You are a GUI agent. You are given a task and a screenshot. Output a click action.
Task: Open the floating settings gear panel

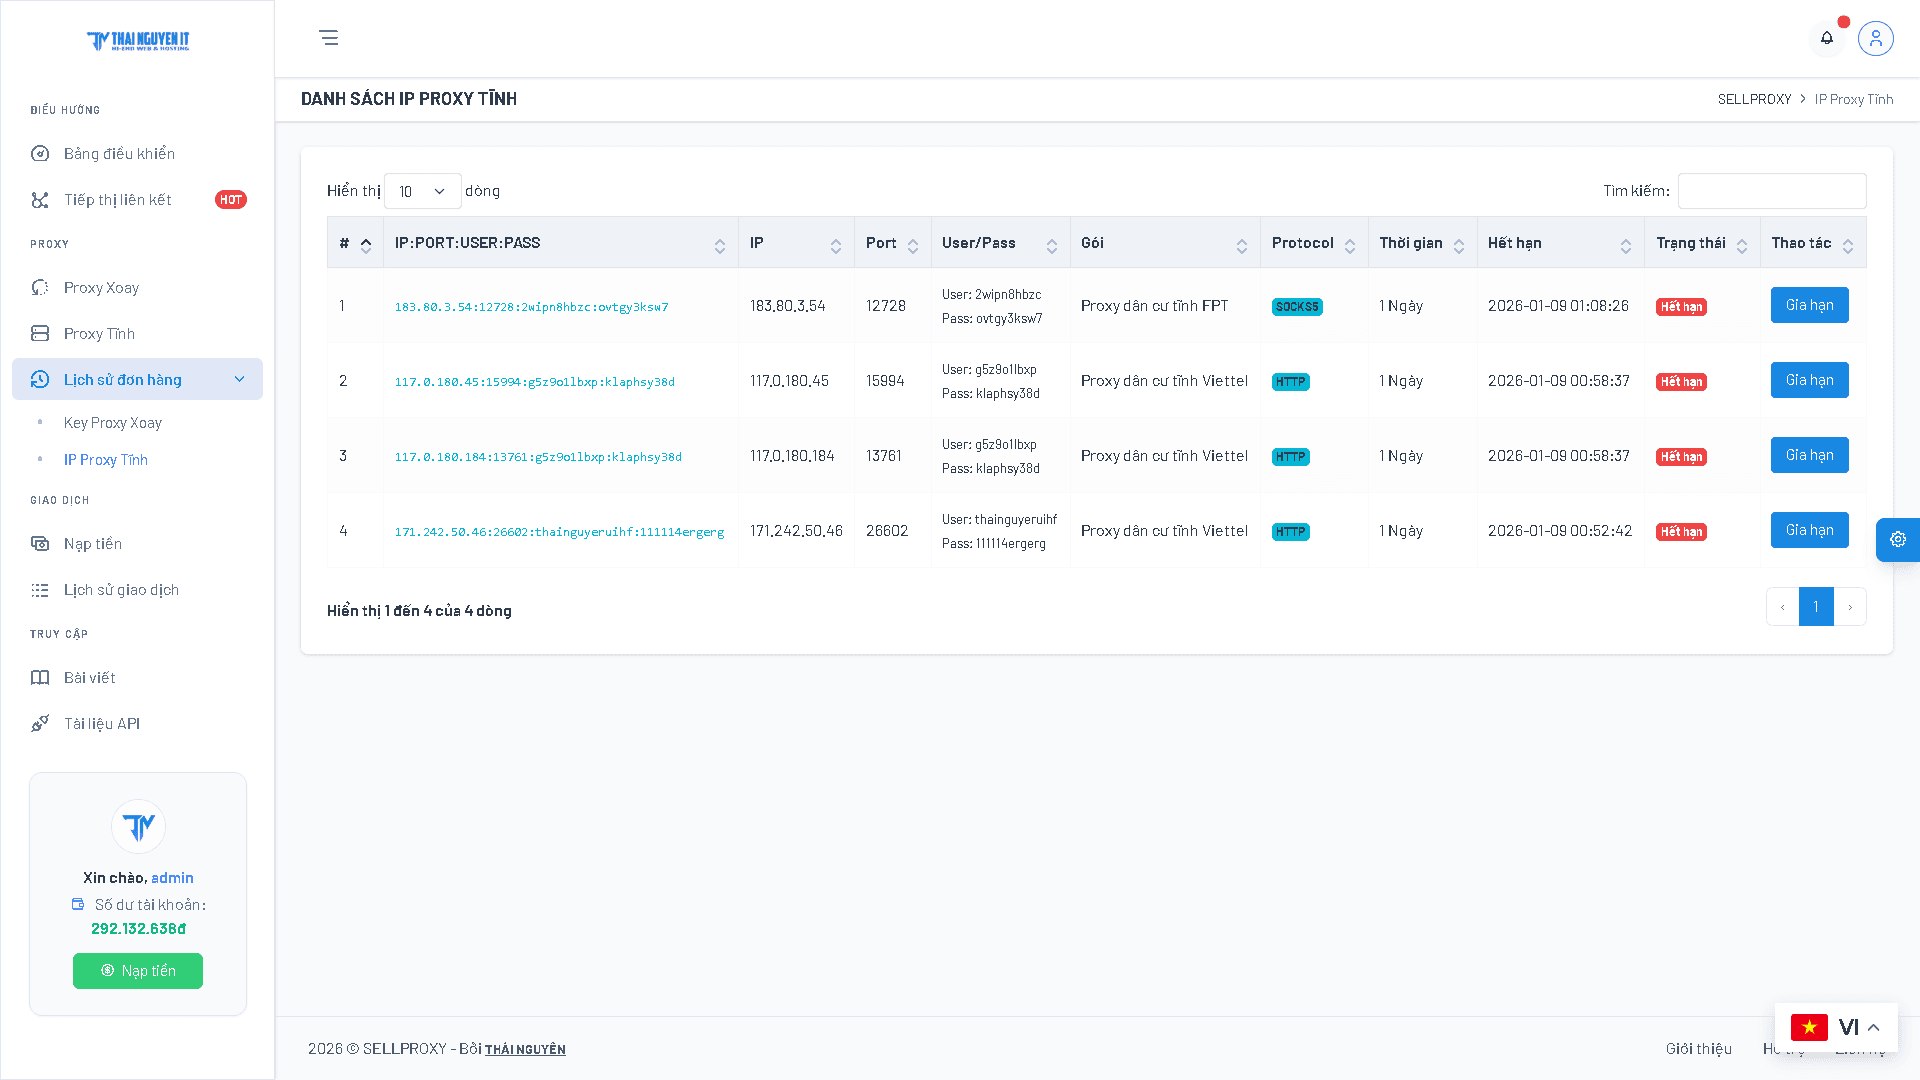[1897, 540]
